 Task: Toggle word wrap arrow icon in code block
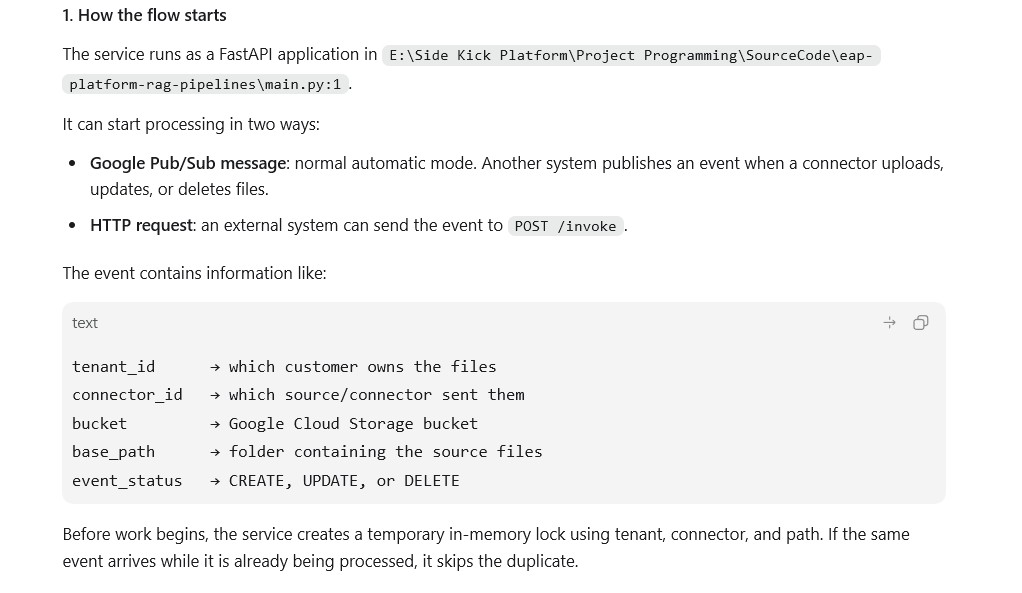889,323
